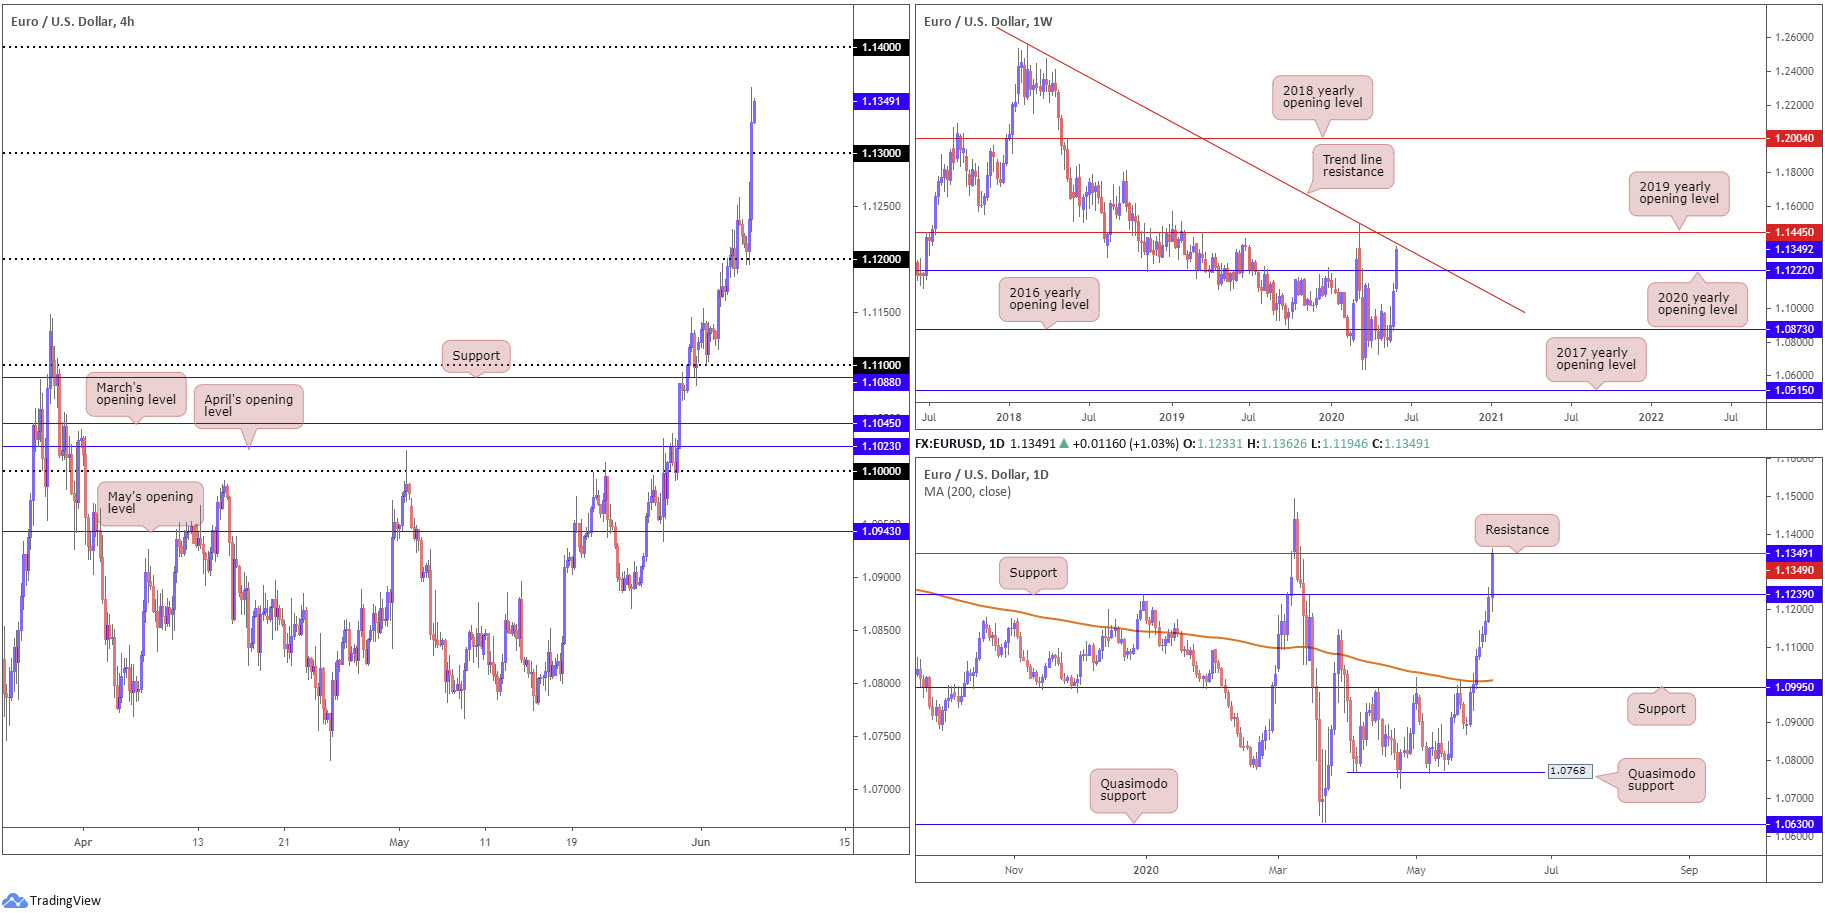Click the 1.12000 price tag on 4h chart

tap(881, 259)
